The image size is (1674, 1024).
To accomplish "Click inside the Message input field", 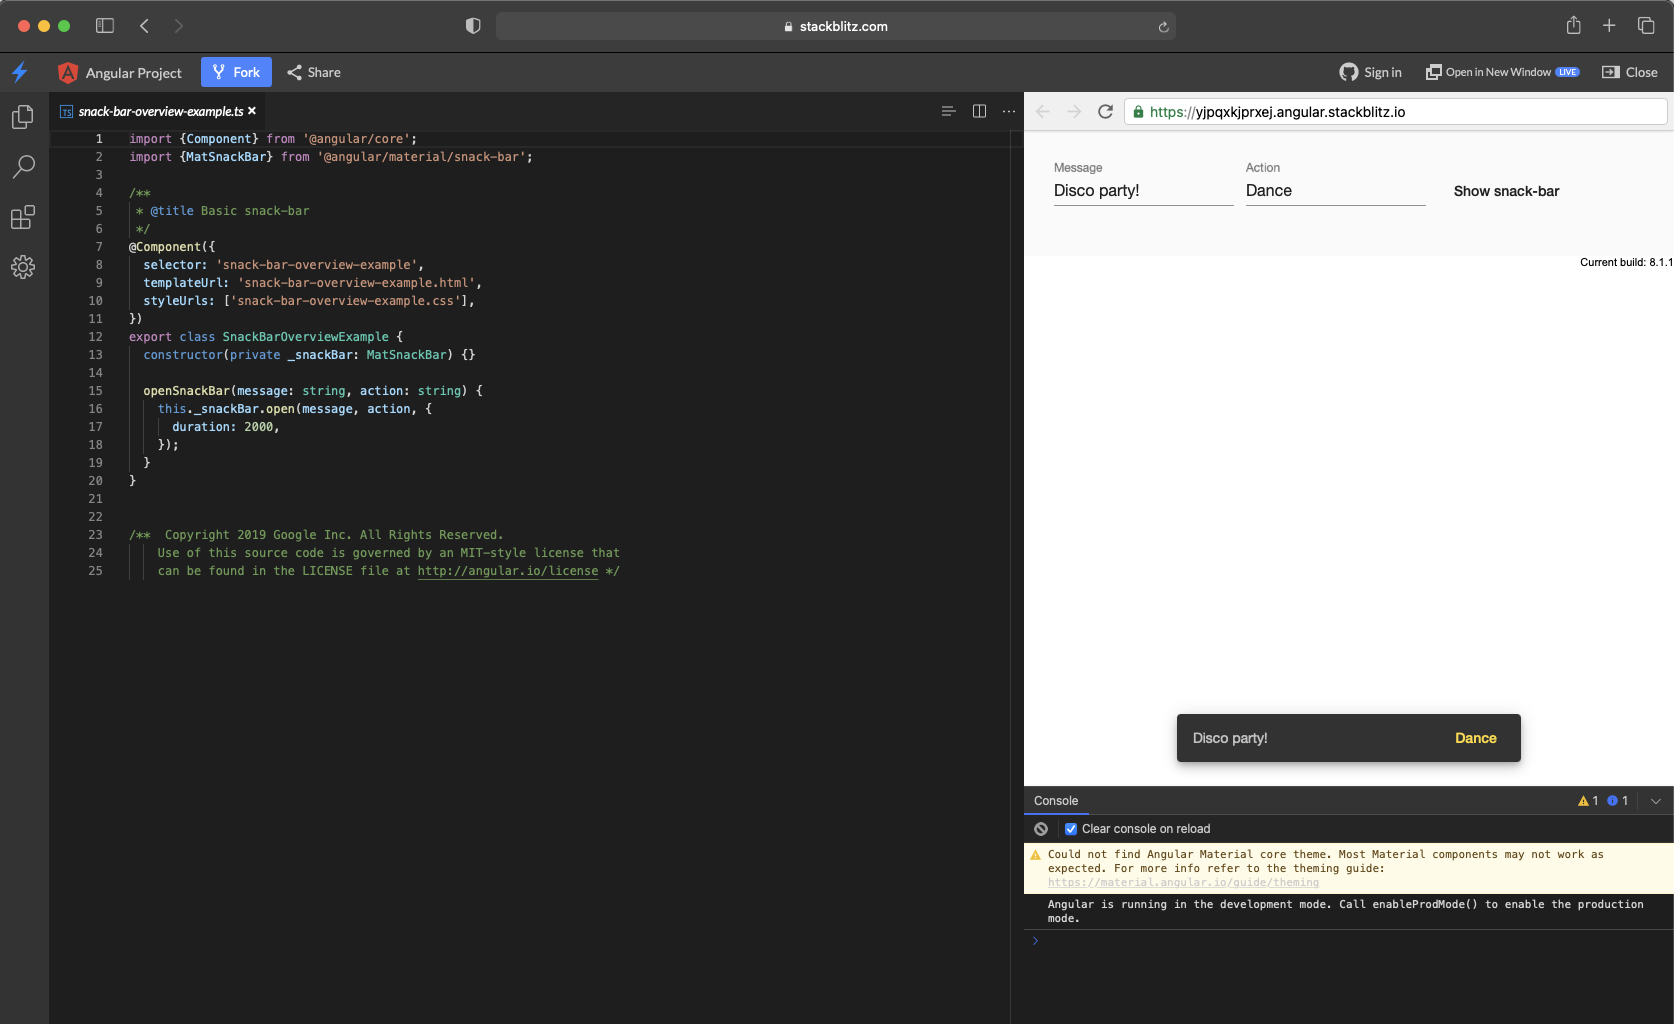I will point(1141,190).
